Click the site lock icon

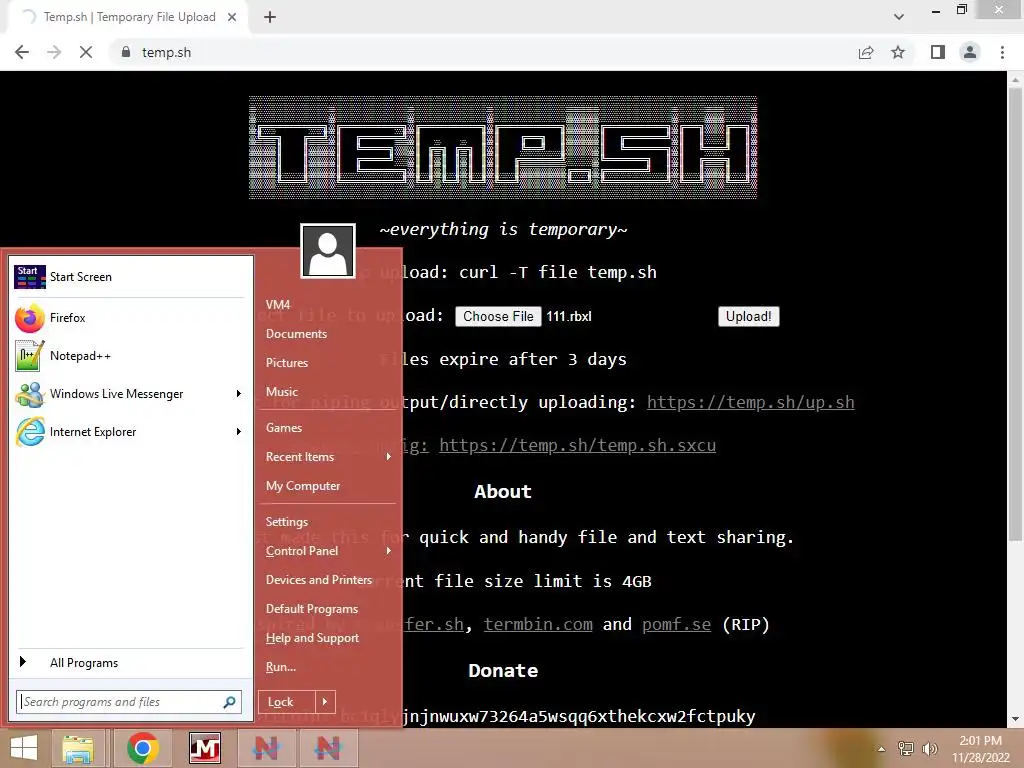(126, 52)
